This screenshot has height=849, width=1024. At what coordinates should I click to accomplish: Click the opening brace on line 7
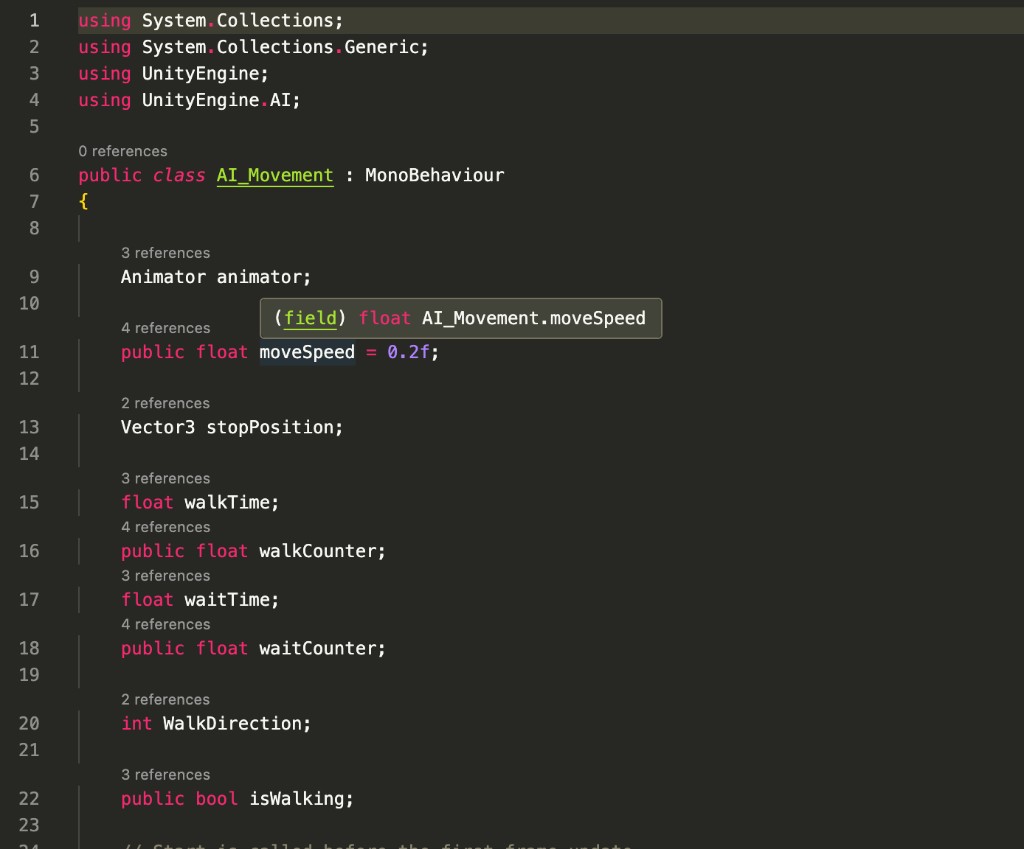click(83, 202)
